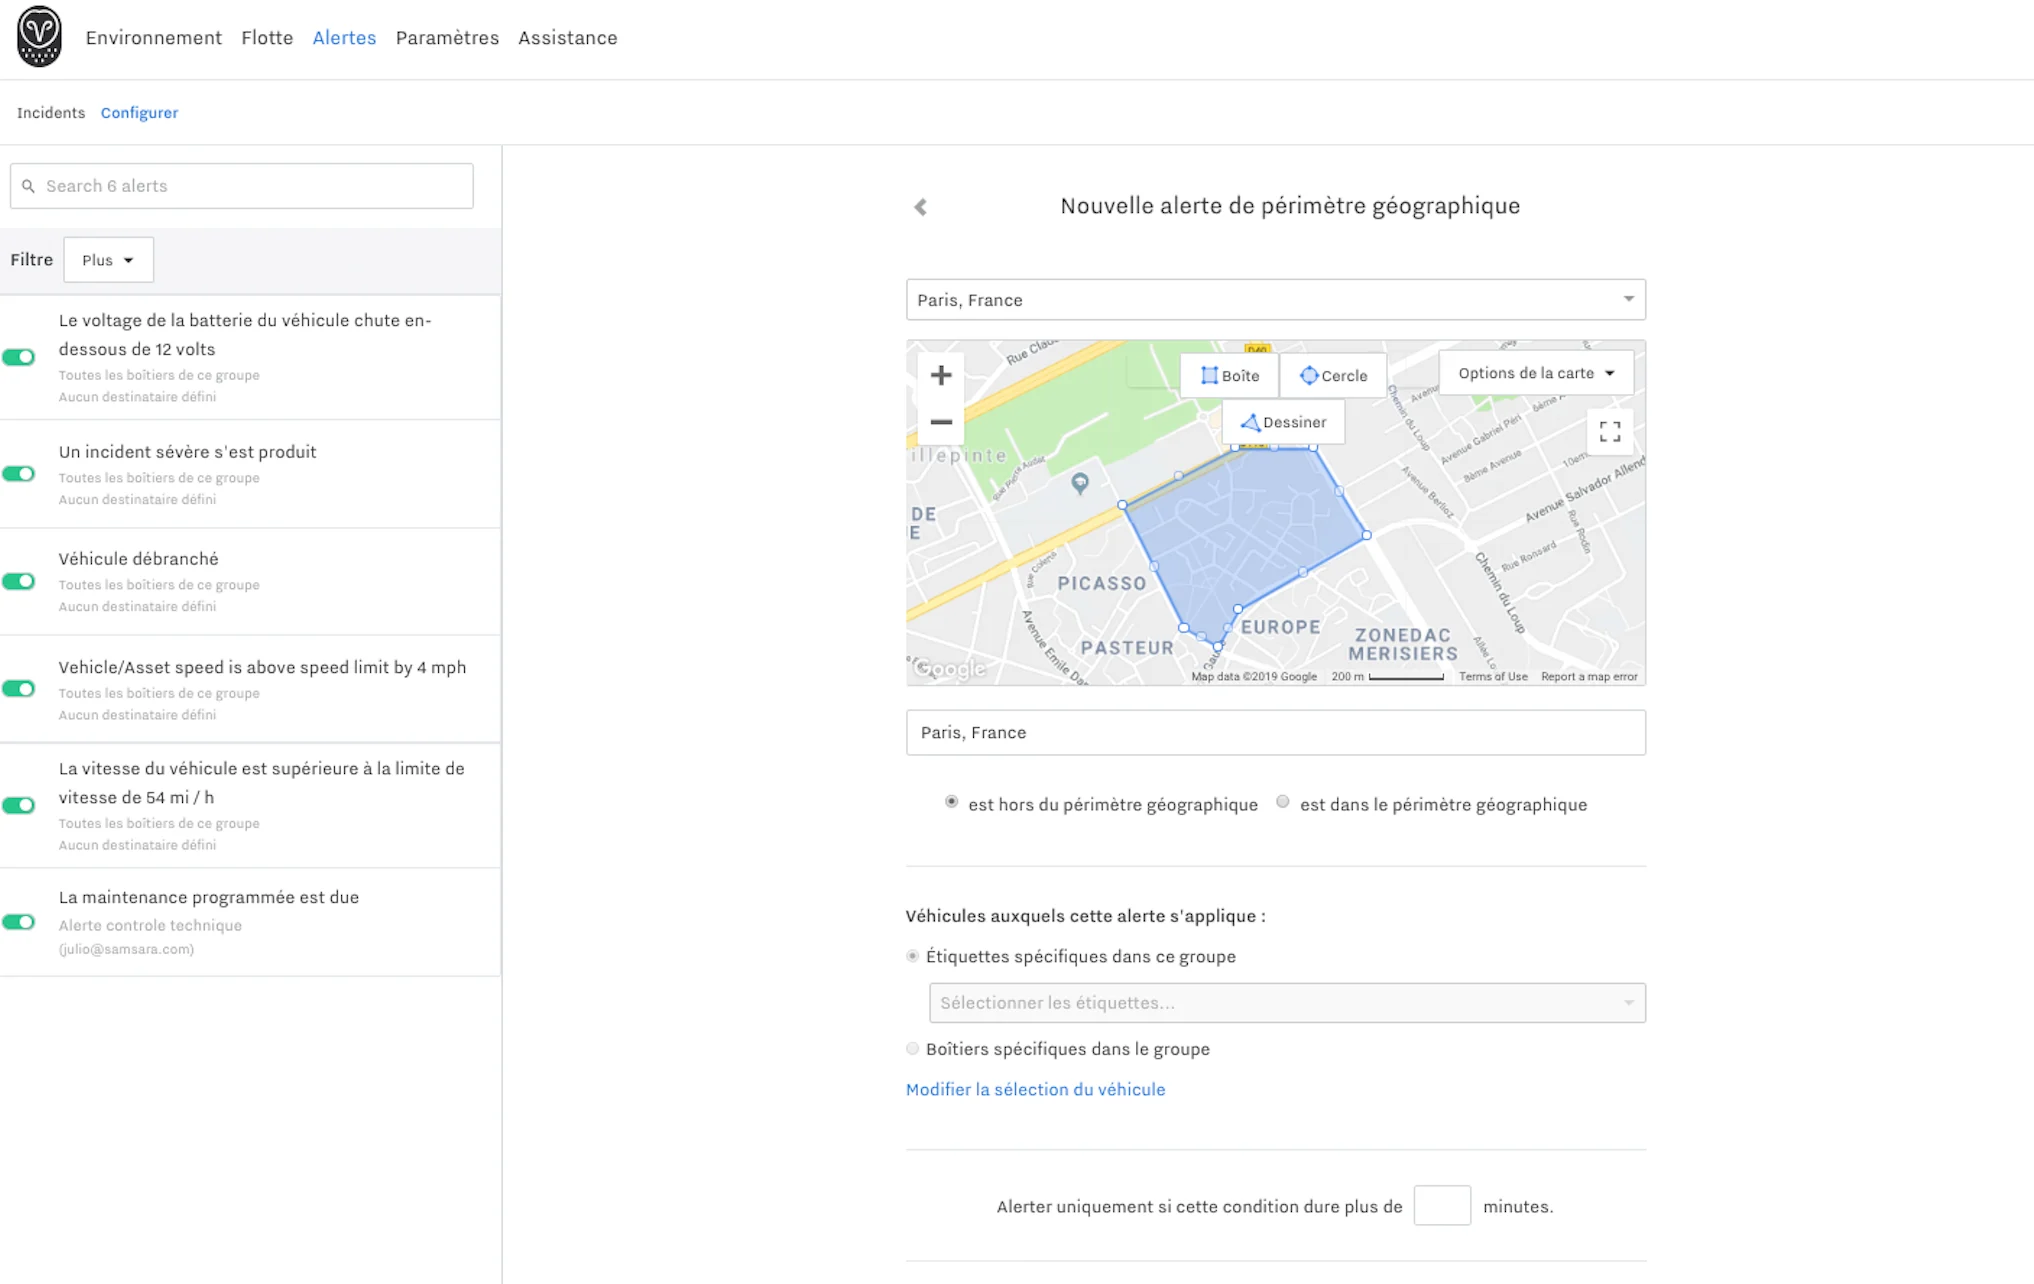Select the Cercle circle drawing tool
The image size is (2034, 1284).
(x=1332, y=376)
